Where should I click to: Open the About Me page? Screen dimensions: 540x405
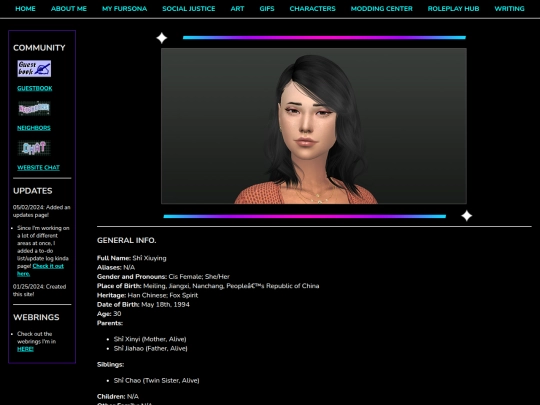tap(69, 9)
